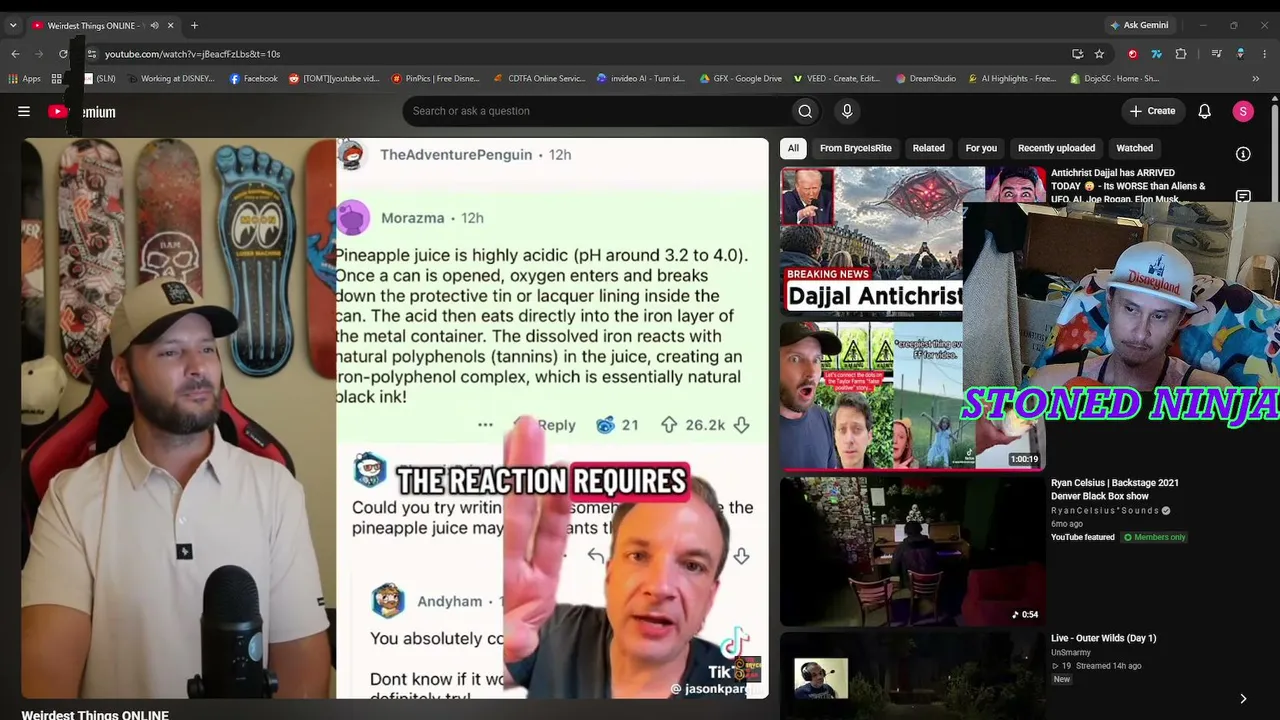Open the Chrome three-dot menu
1280x720 pixels.
pyautogui.click(x=1264, y=54)
